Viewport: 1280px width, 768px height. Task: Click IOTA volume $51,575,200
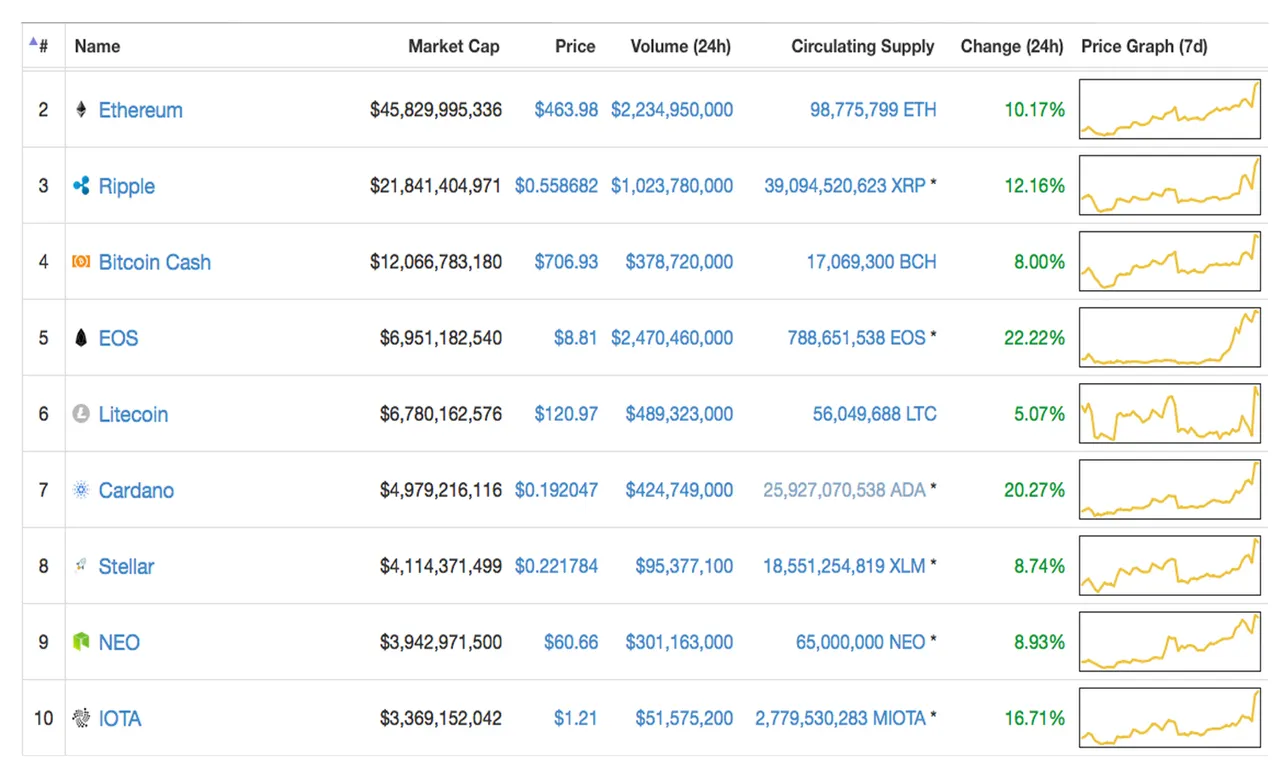point(685,718)
